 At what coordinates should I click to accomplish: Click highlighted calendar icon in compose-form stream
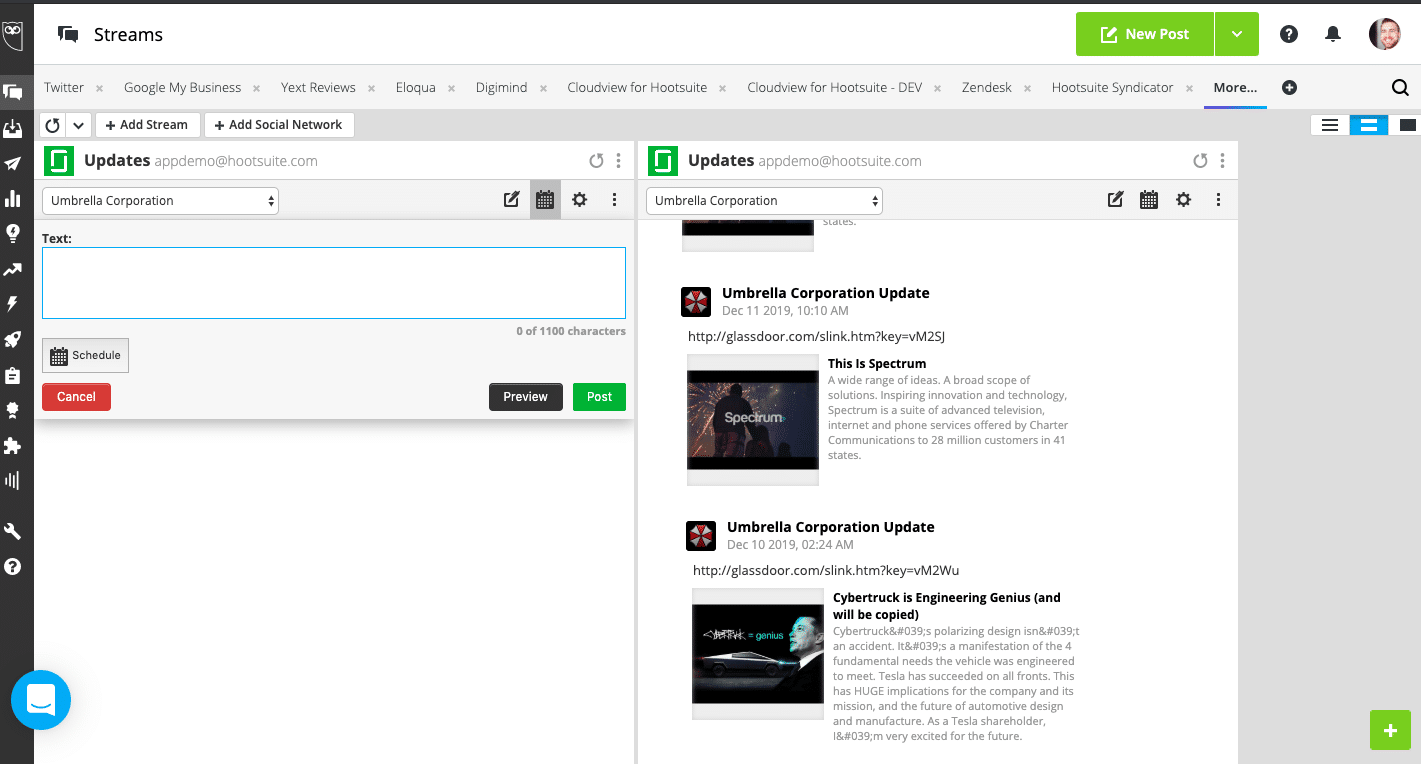click(x=545, y=200)
